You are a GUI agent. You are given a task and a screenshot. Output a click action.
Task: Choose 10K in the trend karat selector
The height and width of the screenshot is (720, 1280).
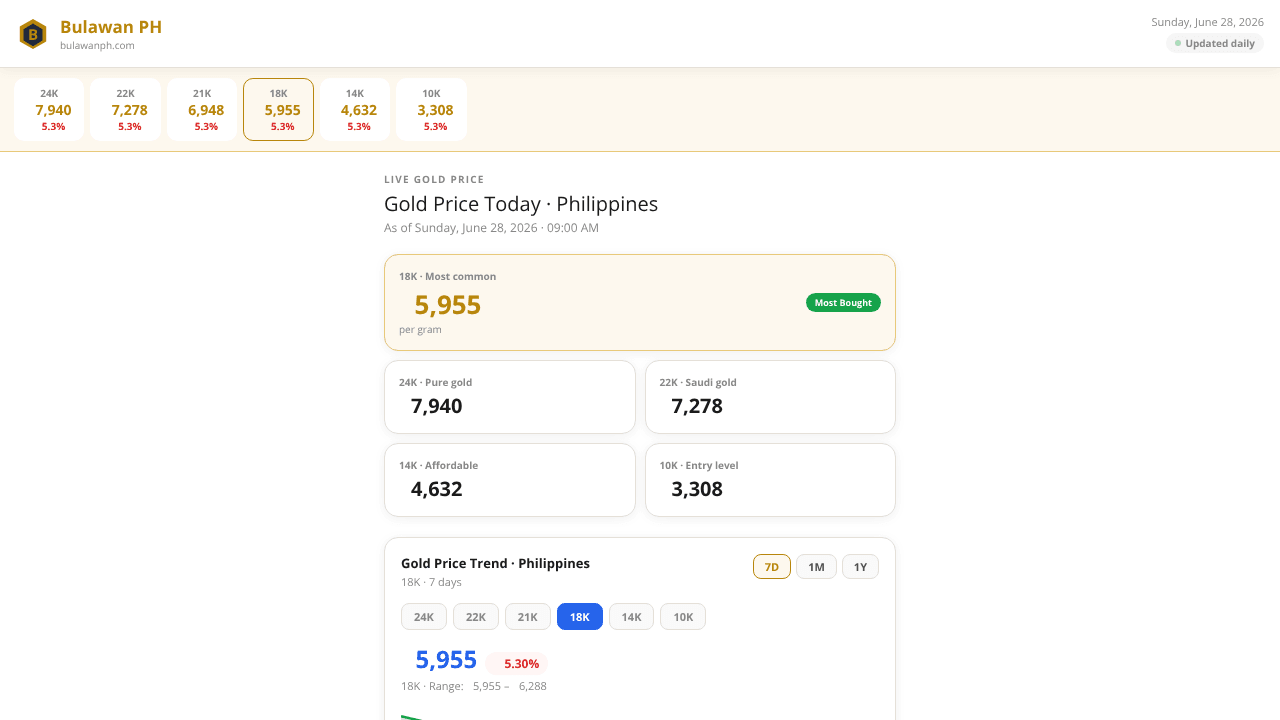click(x=683, y=617)
